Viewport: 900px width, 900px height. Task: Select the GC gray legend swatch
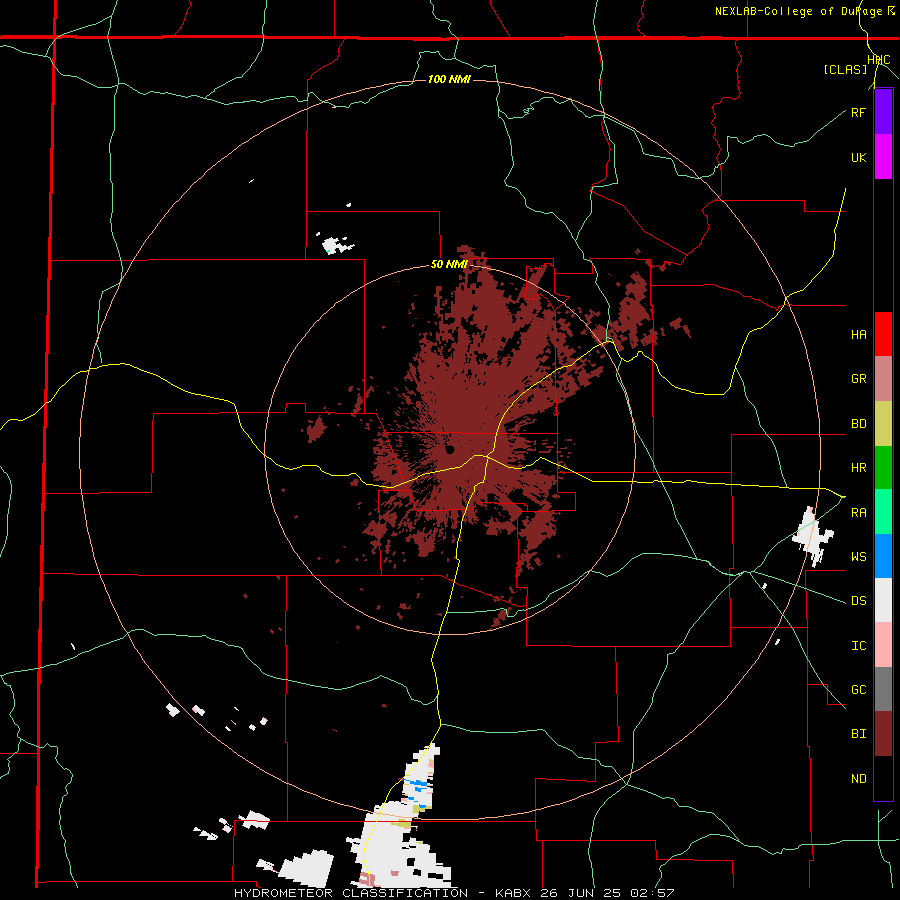tap(883, 689)
